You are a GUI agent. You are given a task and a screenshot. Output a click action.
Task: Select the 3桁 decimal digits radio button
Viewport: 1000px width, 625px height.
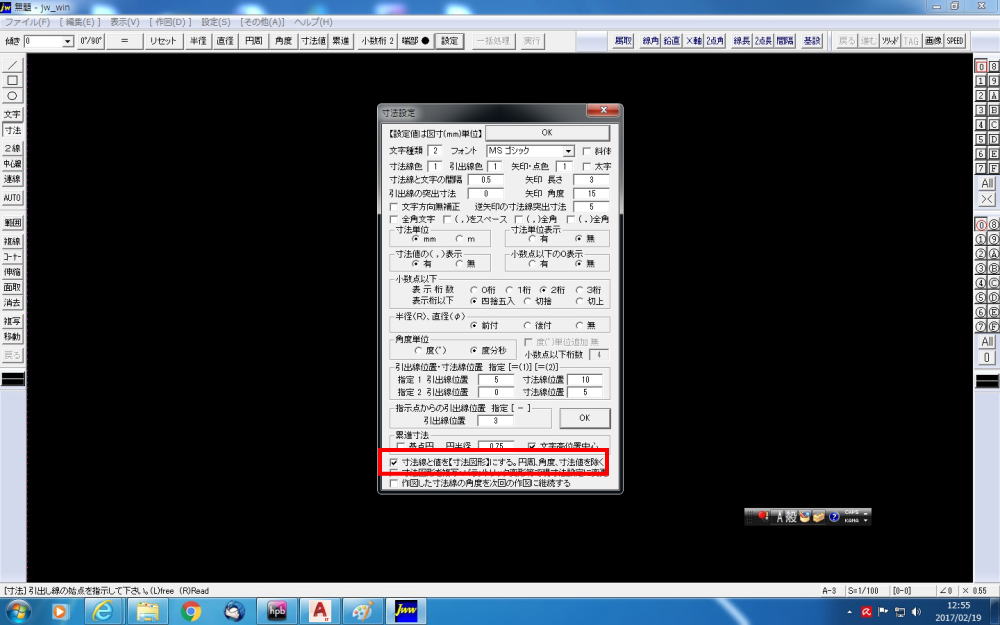tap(580, 290)
